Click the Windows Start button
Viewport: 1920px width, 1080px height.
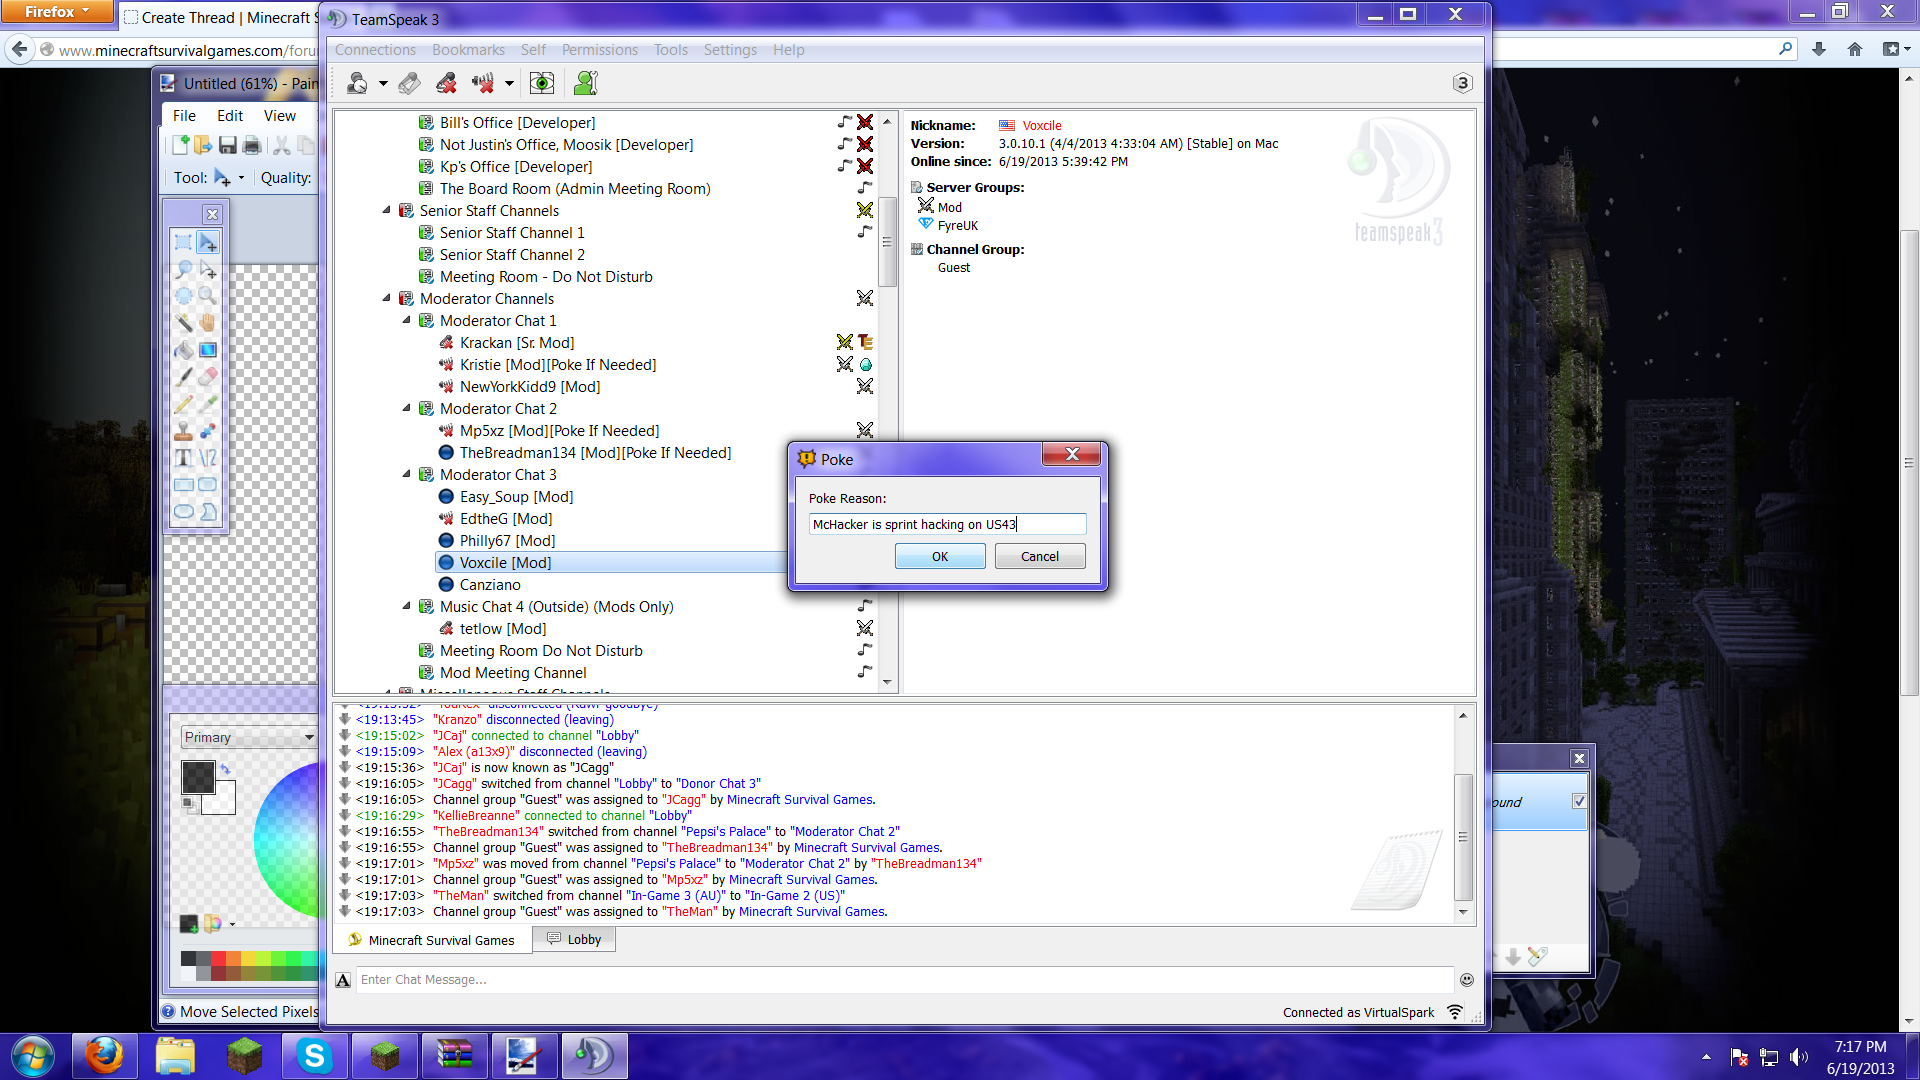pos(32,1056)
